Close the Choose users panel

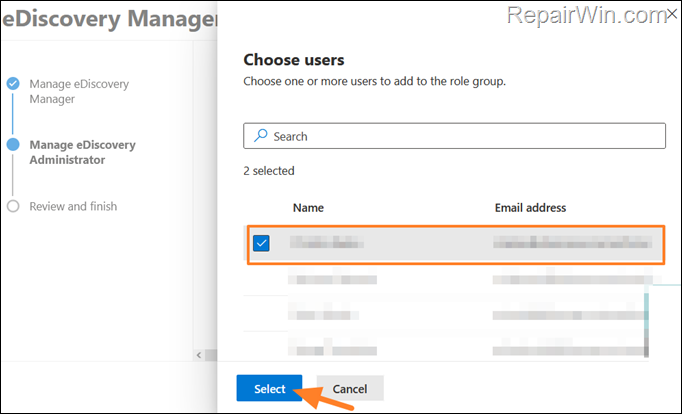672,14
